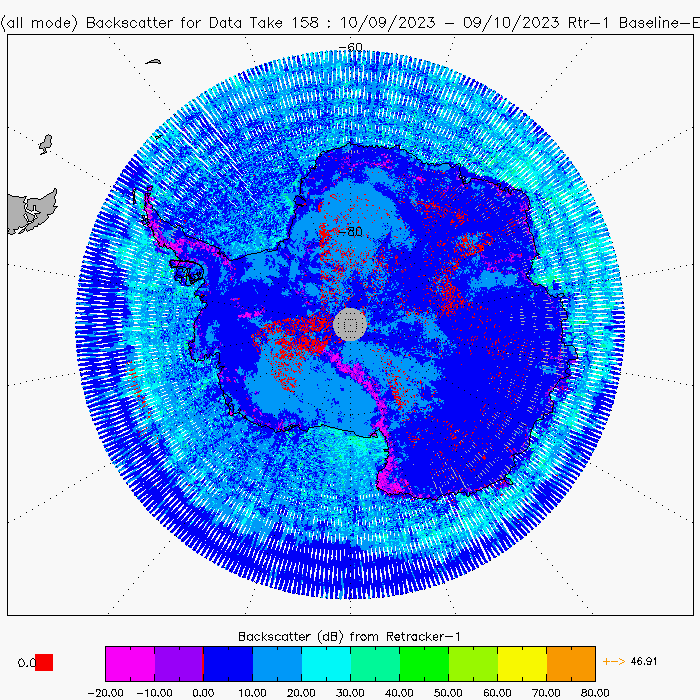Image resolution: width=700 pixels, height=700 pixels.
Task: Click the -20.00 colorbar tick label
Action: pos(105,691)
